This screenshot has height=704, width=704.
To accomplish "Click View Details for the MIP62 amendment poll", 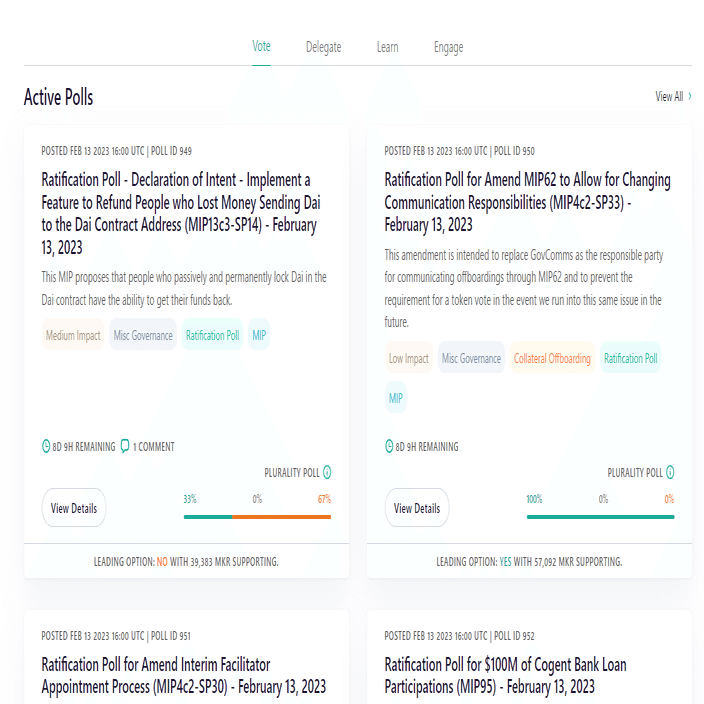I will pyautogui.click(x=417, y=508).
